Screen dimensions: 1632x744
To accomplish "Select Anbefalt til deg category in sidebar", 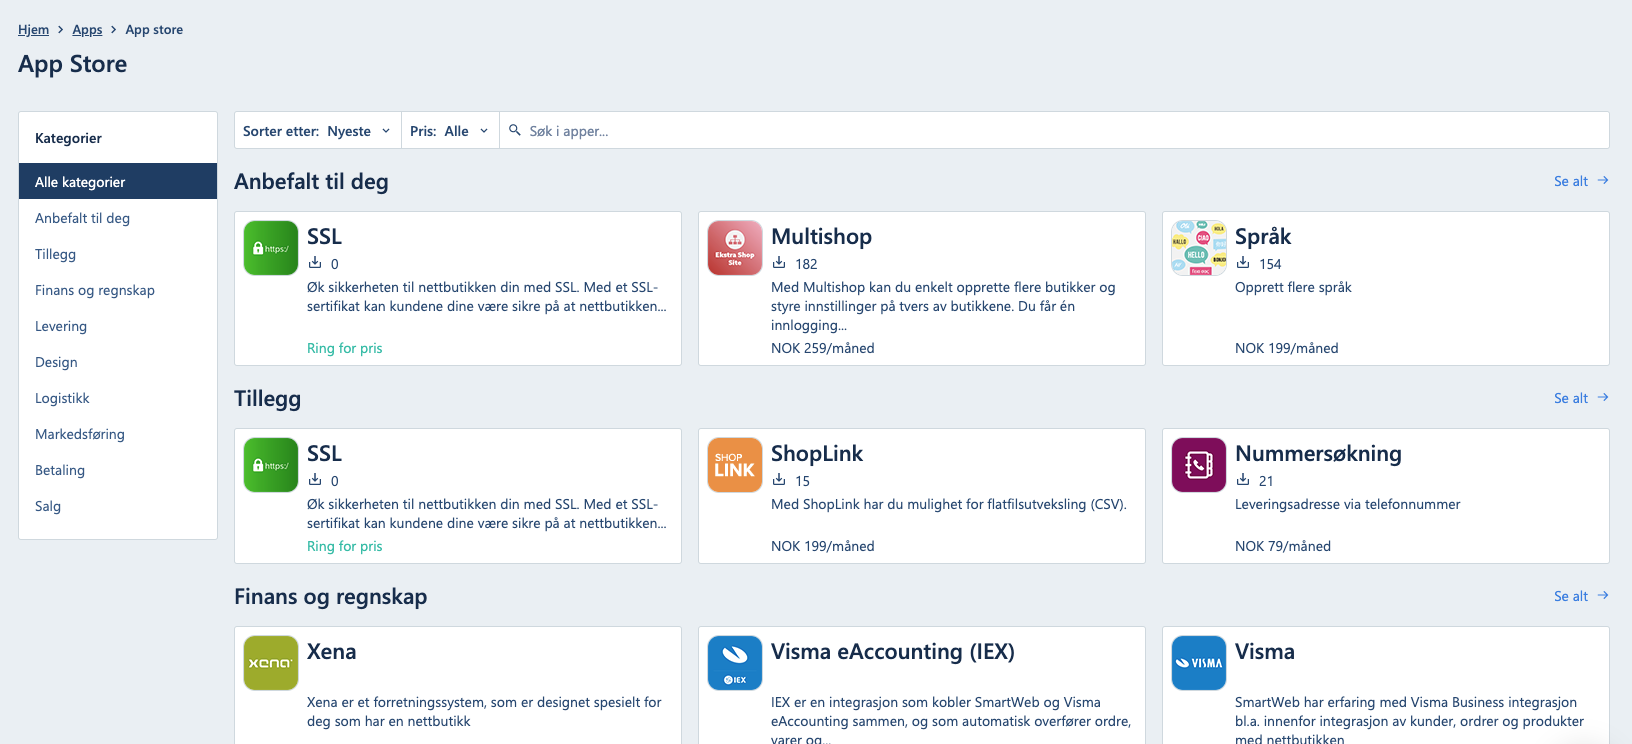I will 118,218.
